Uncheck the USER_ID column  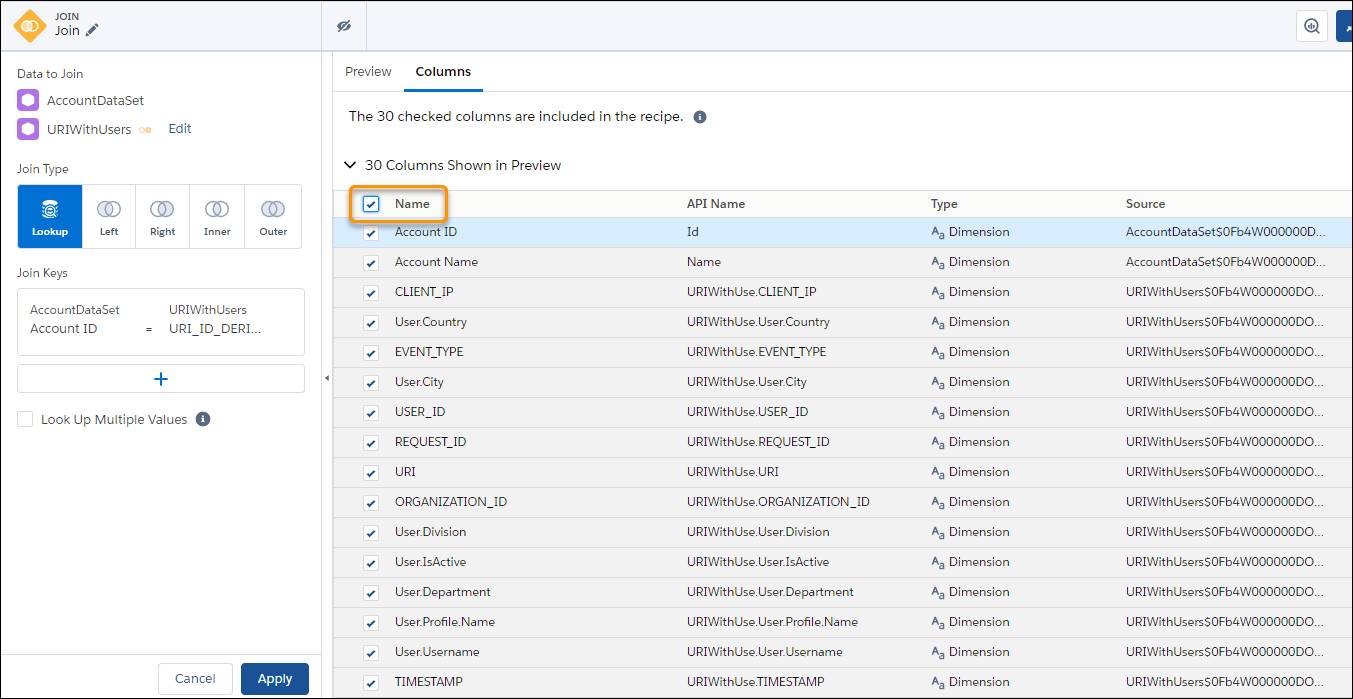(x=371, y=413)
